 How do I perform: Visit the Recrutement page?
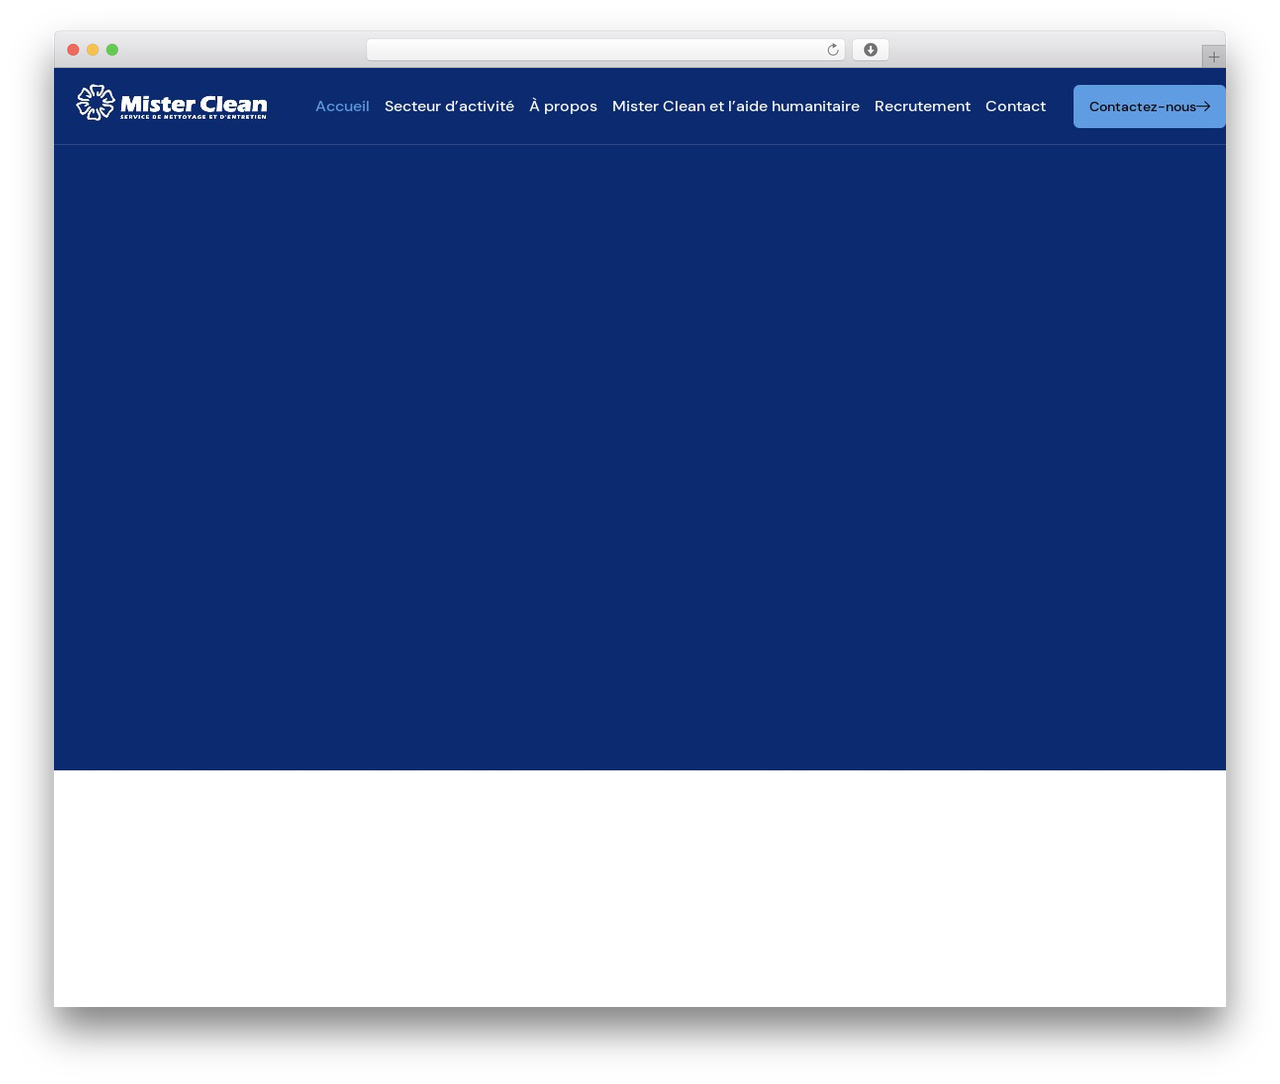922,106
